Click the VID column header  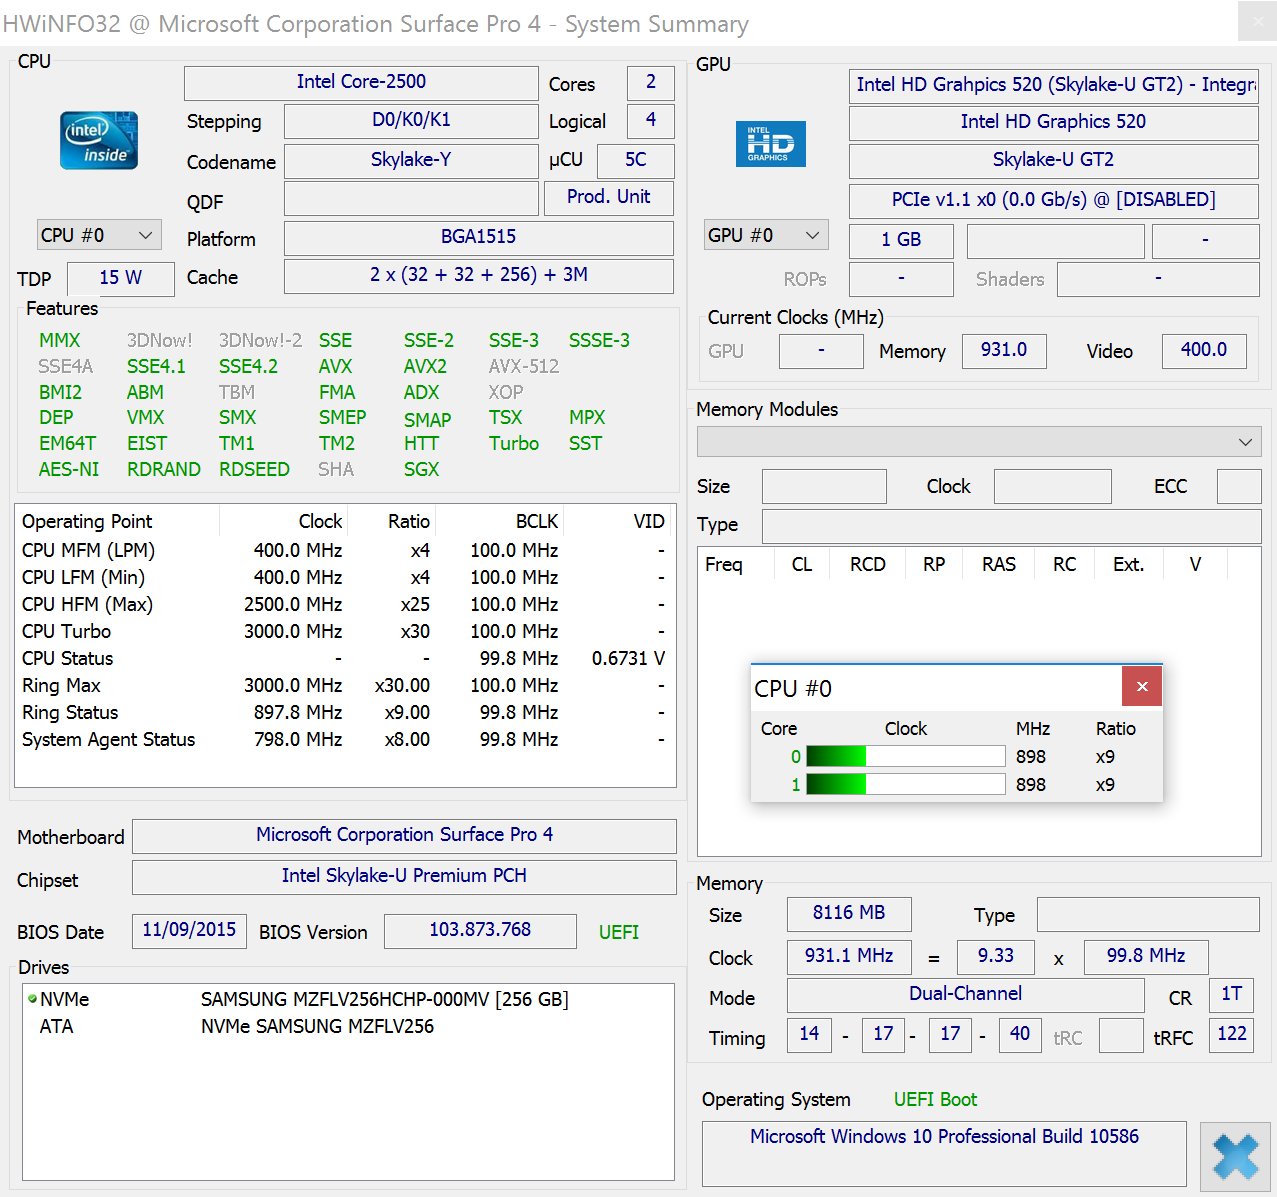[x=619, y=521]
